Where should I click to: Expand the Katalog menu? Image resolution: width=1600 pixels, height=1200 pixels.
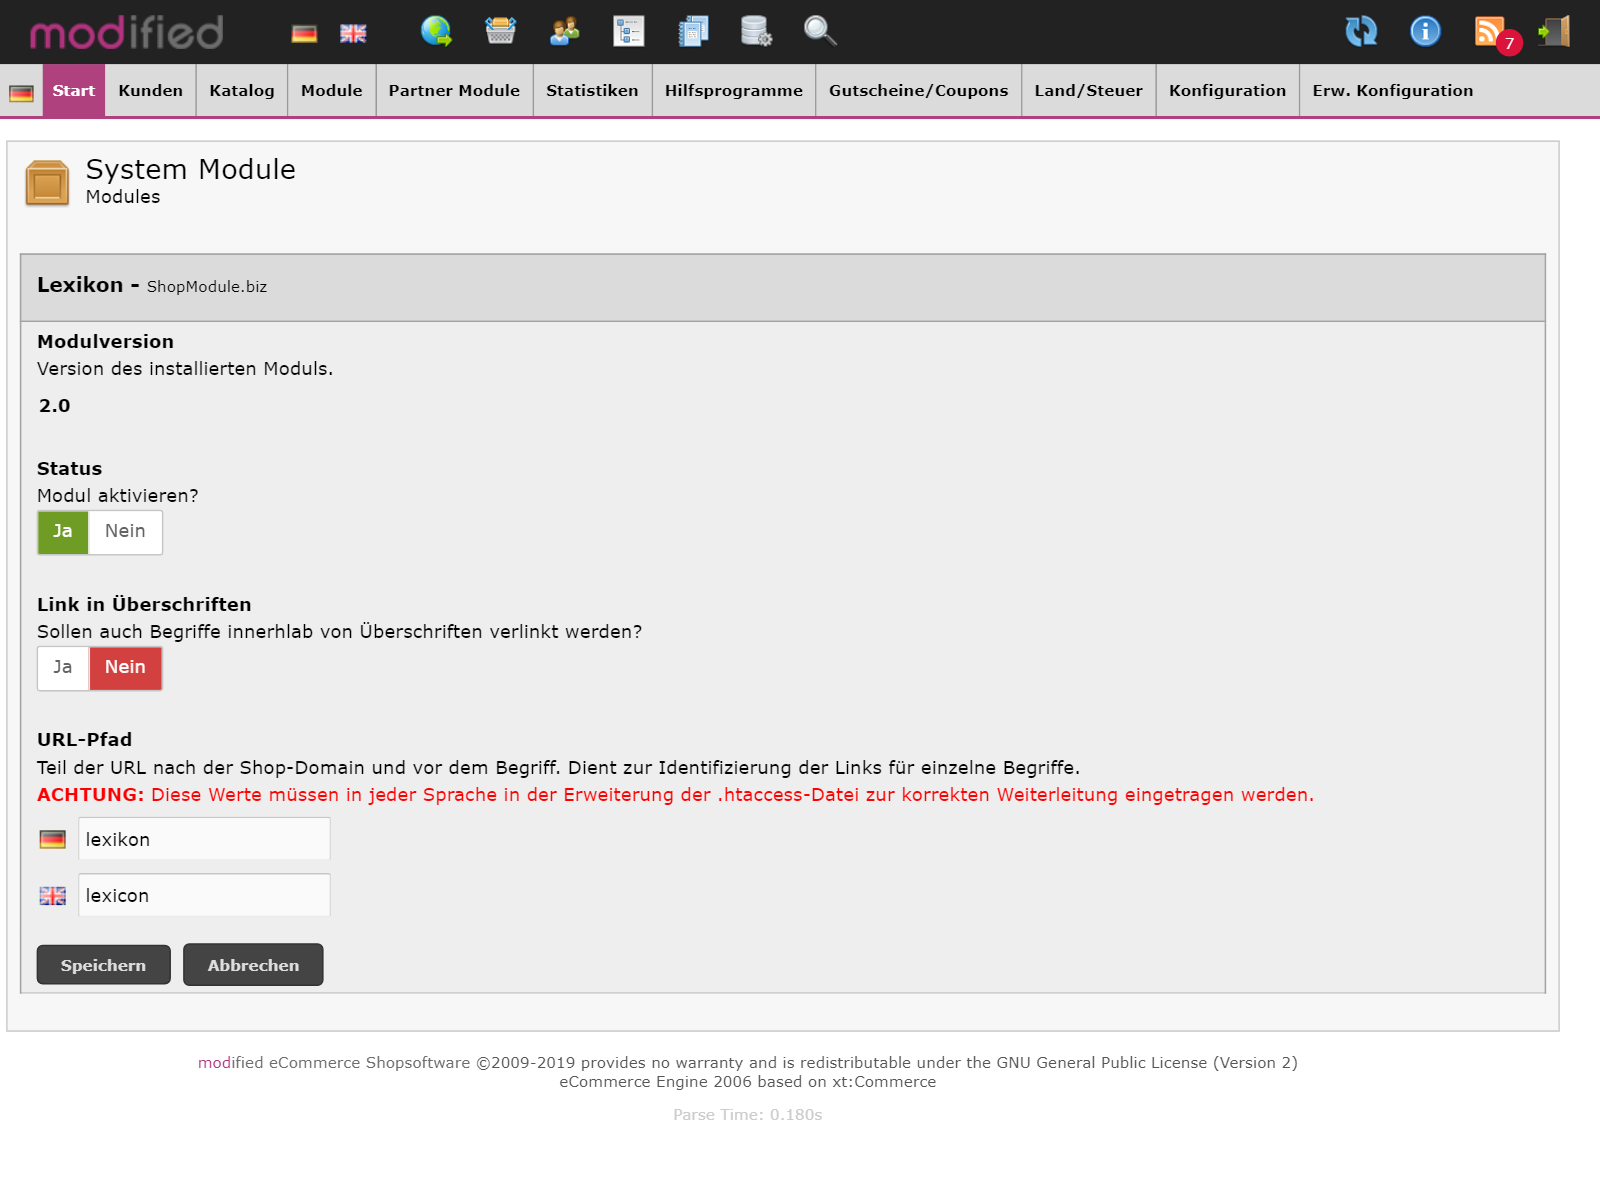241,91
